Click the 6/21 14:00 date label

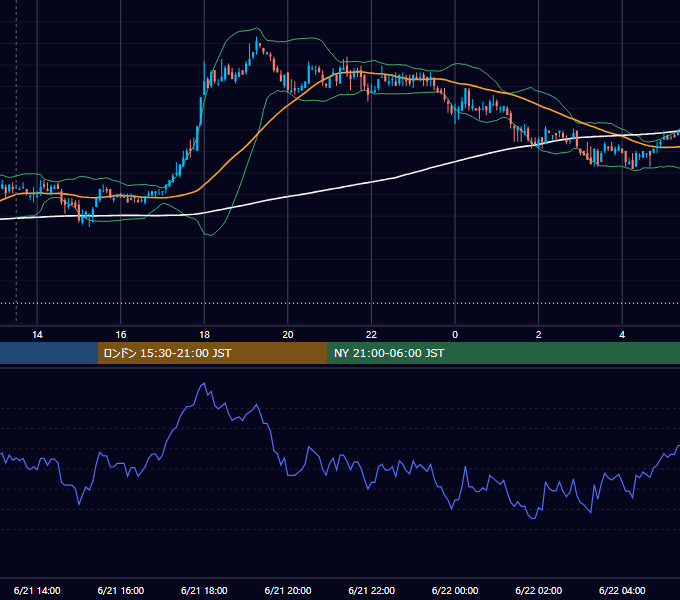[37, 590]
